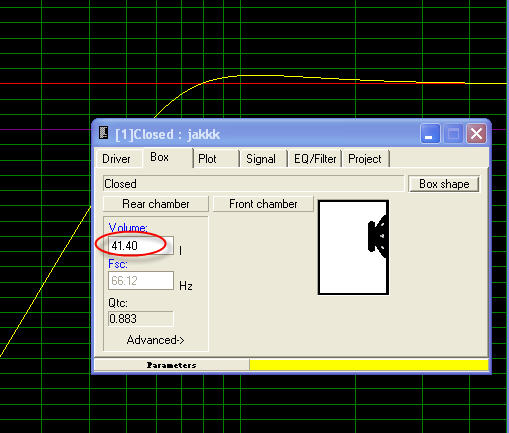Click the Fsc frequency field
The image size is (509, 433).
pos(140,281)
